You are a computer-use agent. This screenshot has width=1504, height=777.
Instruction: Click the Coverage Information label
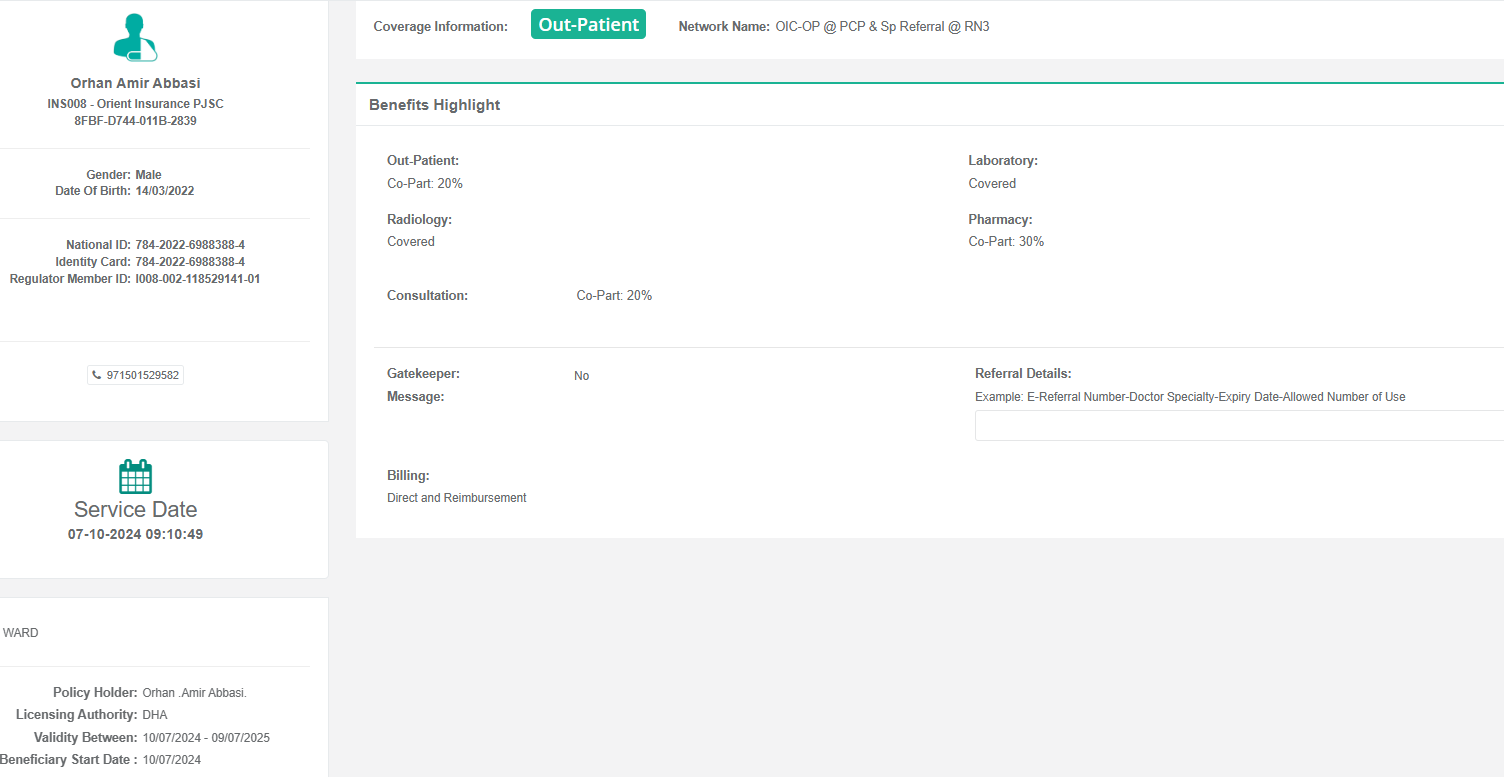point(441,27)
